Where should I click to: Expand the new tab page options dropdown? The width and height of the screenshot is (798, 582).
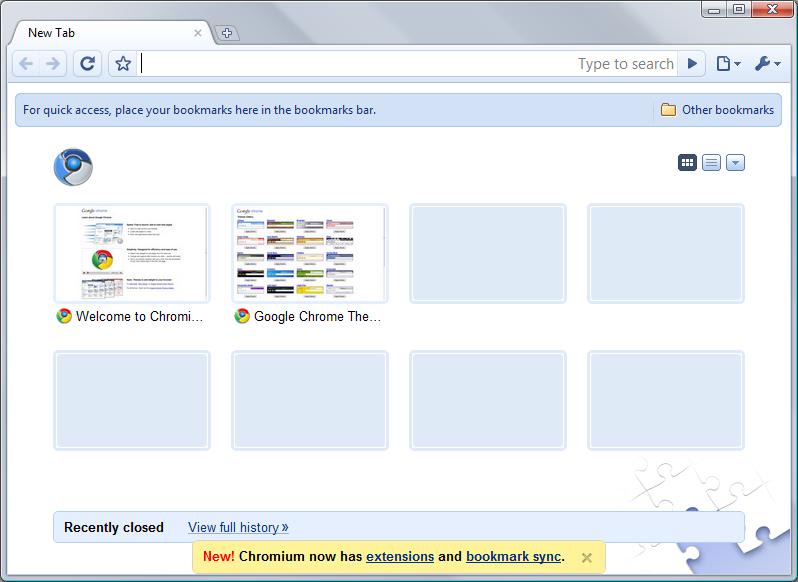click(735, 163)
